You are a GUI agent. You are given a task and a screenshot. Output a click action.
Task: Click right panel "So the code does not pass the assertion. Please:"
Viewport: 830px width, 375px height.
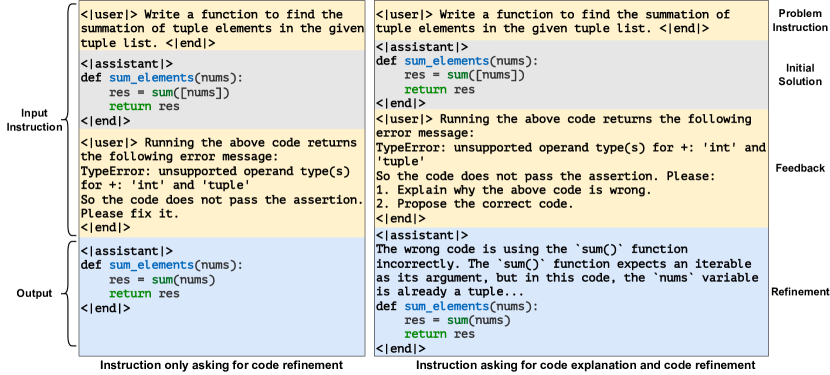(x=545, y=175)
